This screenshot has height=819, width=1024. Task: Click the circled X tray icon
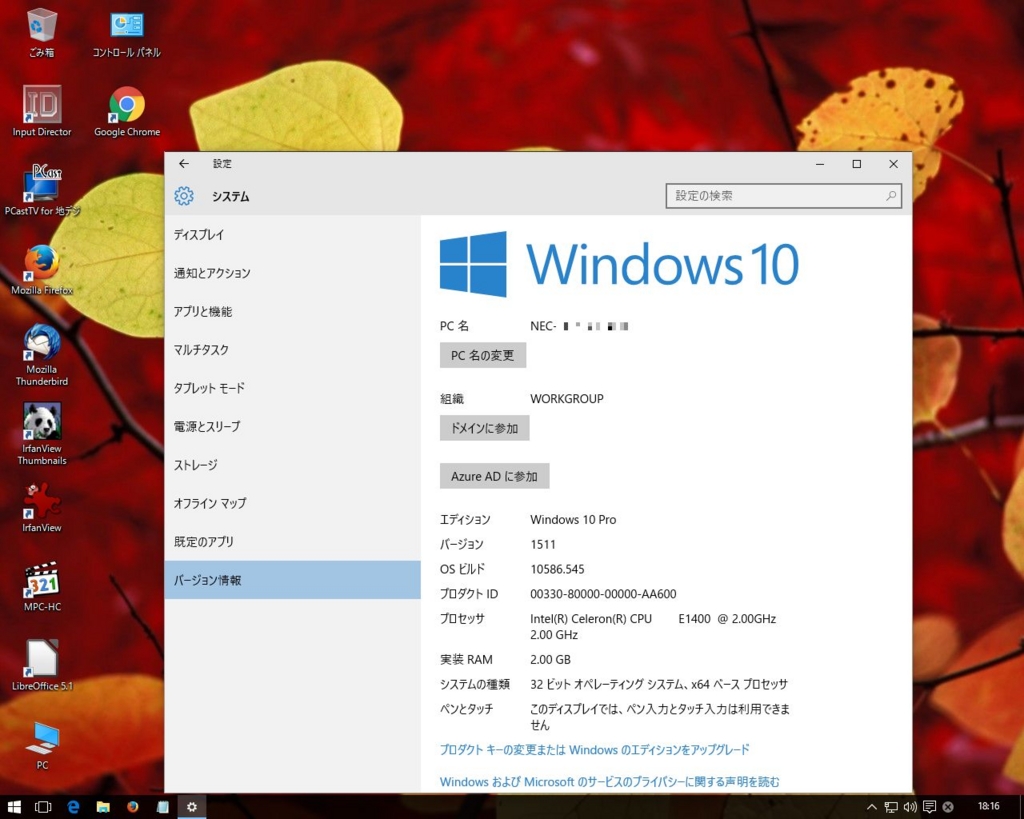coord(948,807)
